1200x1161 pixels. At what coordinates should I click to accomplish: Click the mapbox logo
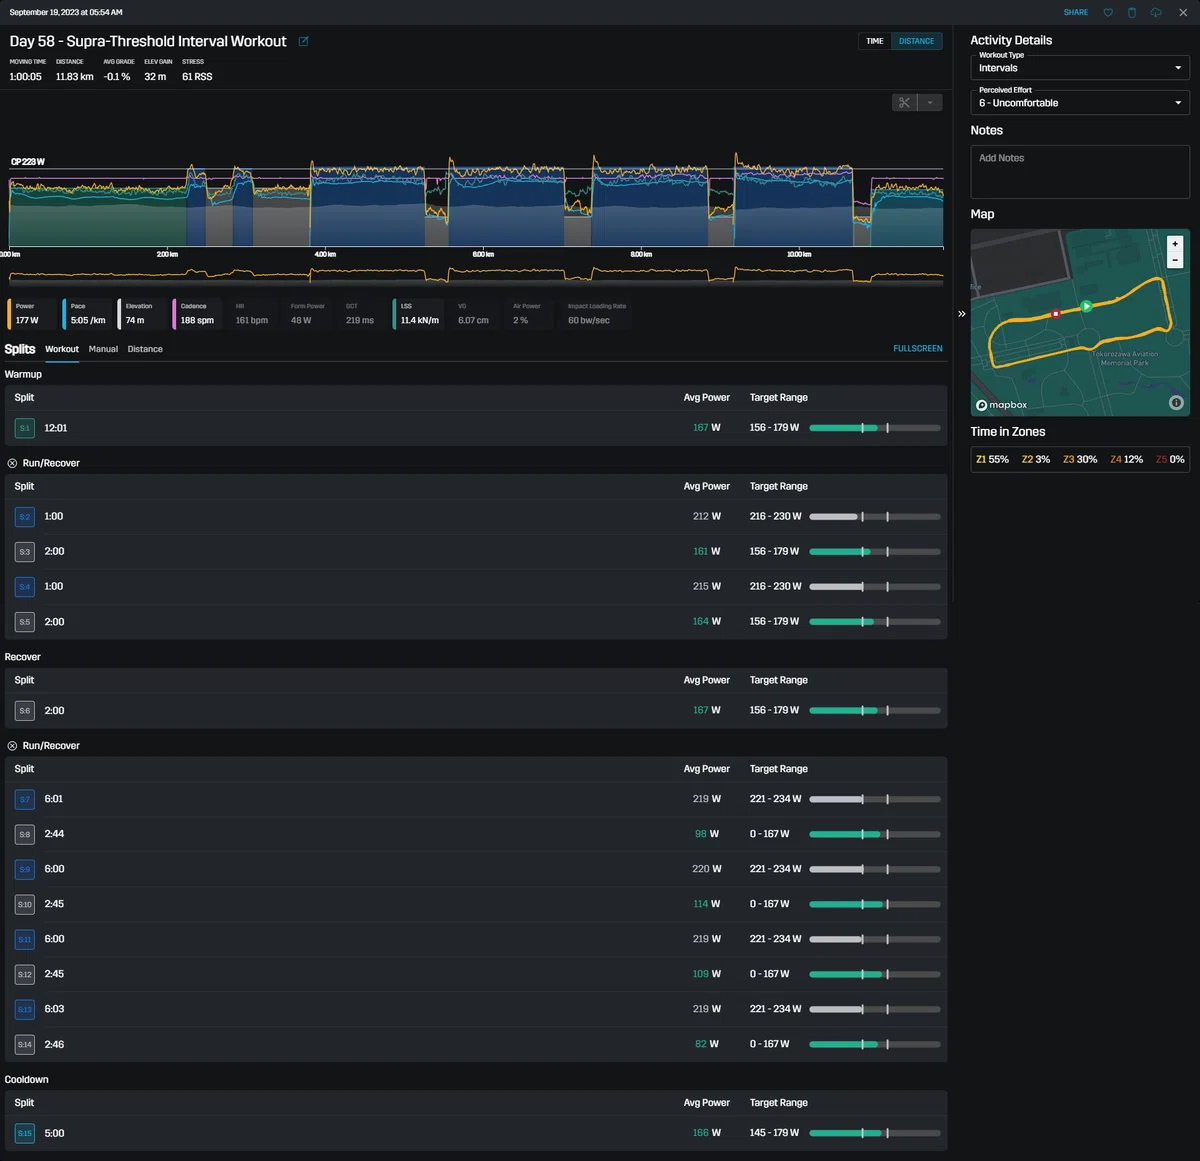(1002, 405)
